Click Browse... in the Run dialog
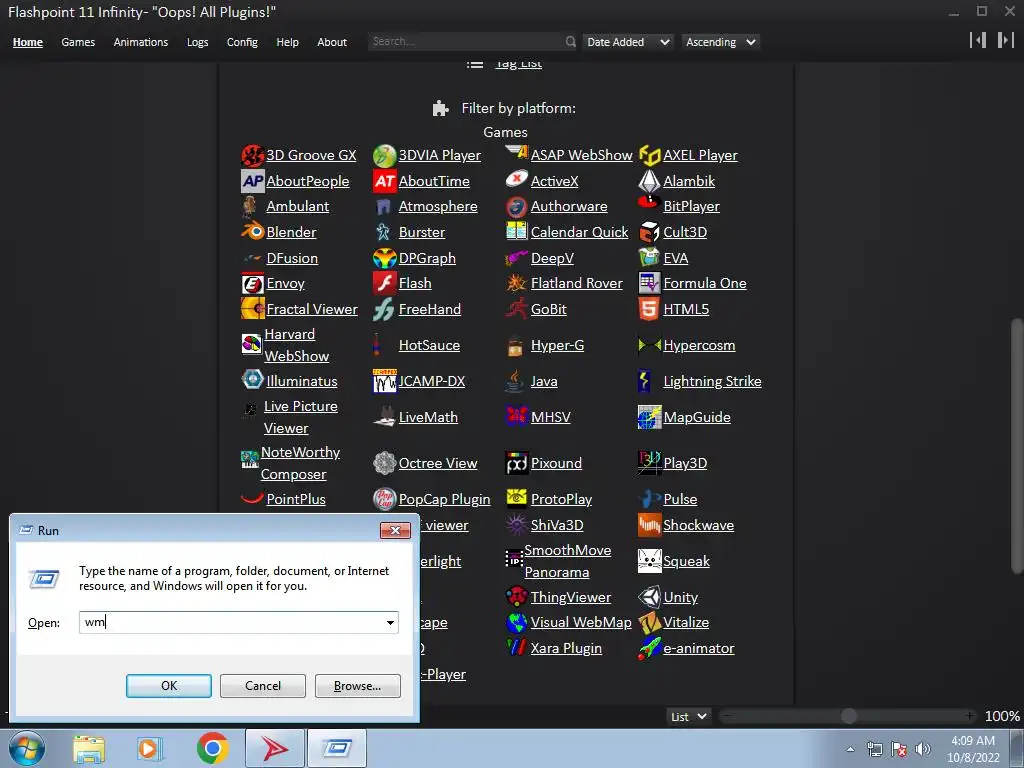 (x=357, y=686)
